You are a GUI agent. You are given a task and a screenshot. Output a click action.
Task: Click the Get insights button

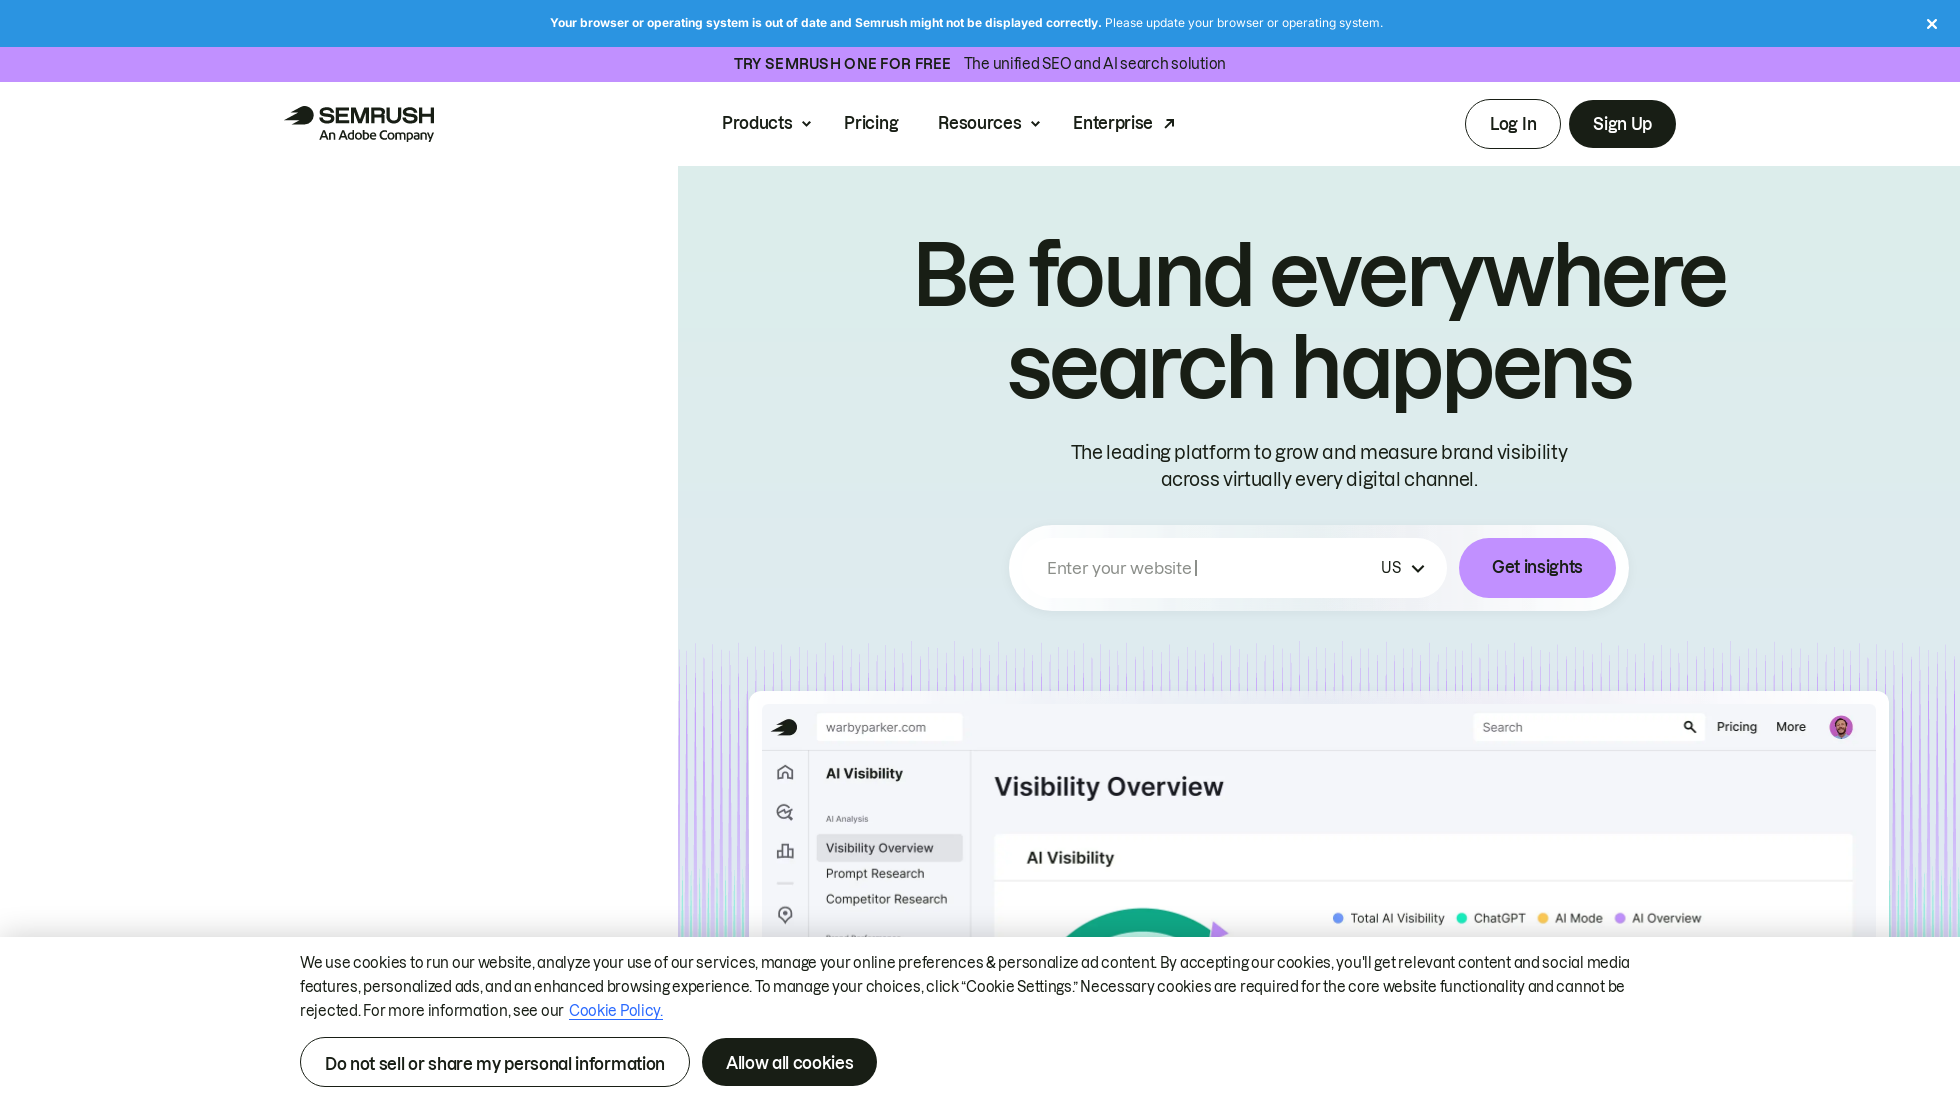click(x=1536, y=568)
